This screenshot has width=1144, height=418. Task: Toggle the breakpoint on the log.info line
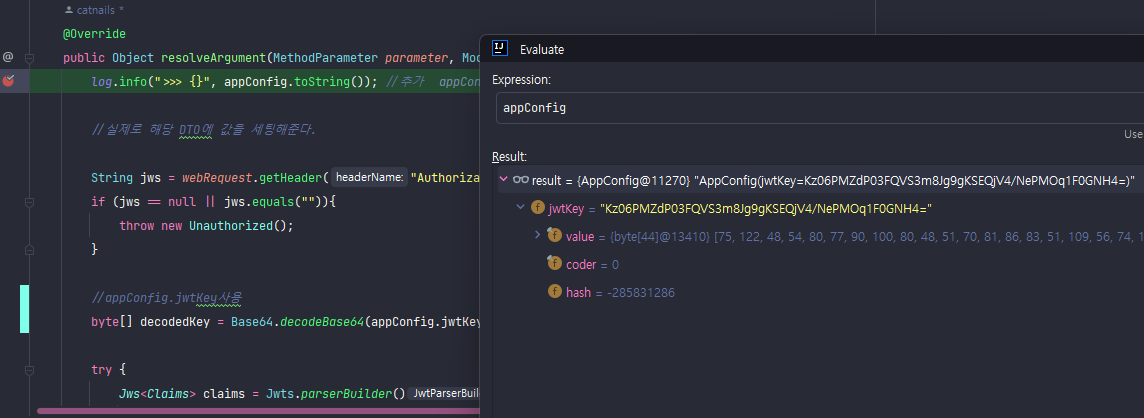click(x=8, y=80)
